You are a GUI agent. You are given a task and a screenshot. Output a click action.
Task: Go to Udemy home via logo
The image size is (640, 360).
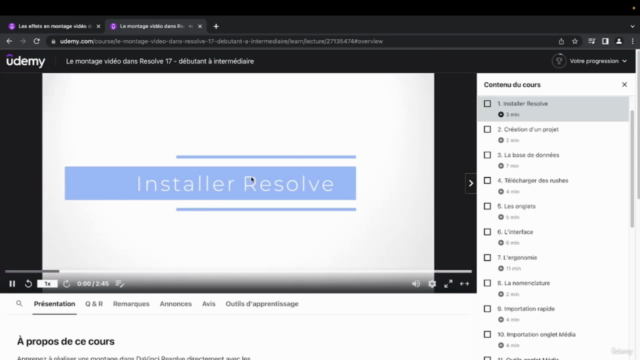click(x=26, y=61)
